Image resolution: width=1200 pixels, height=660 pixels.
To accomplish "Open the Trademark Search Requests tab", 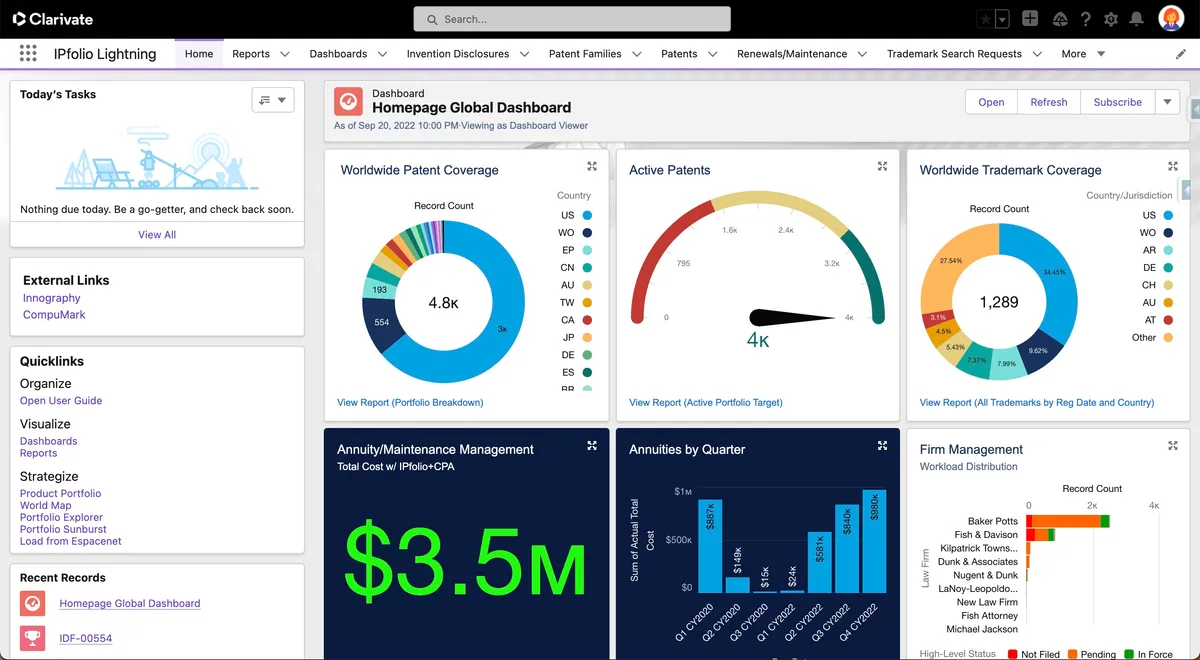I will 954,54.
